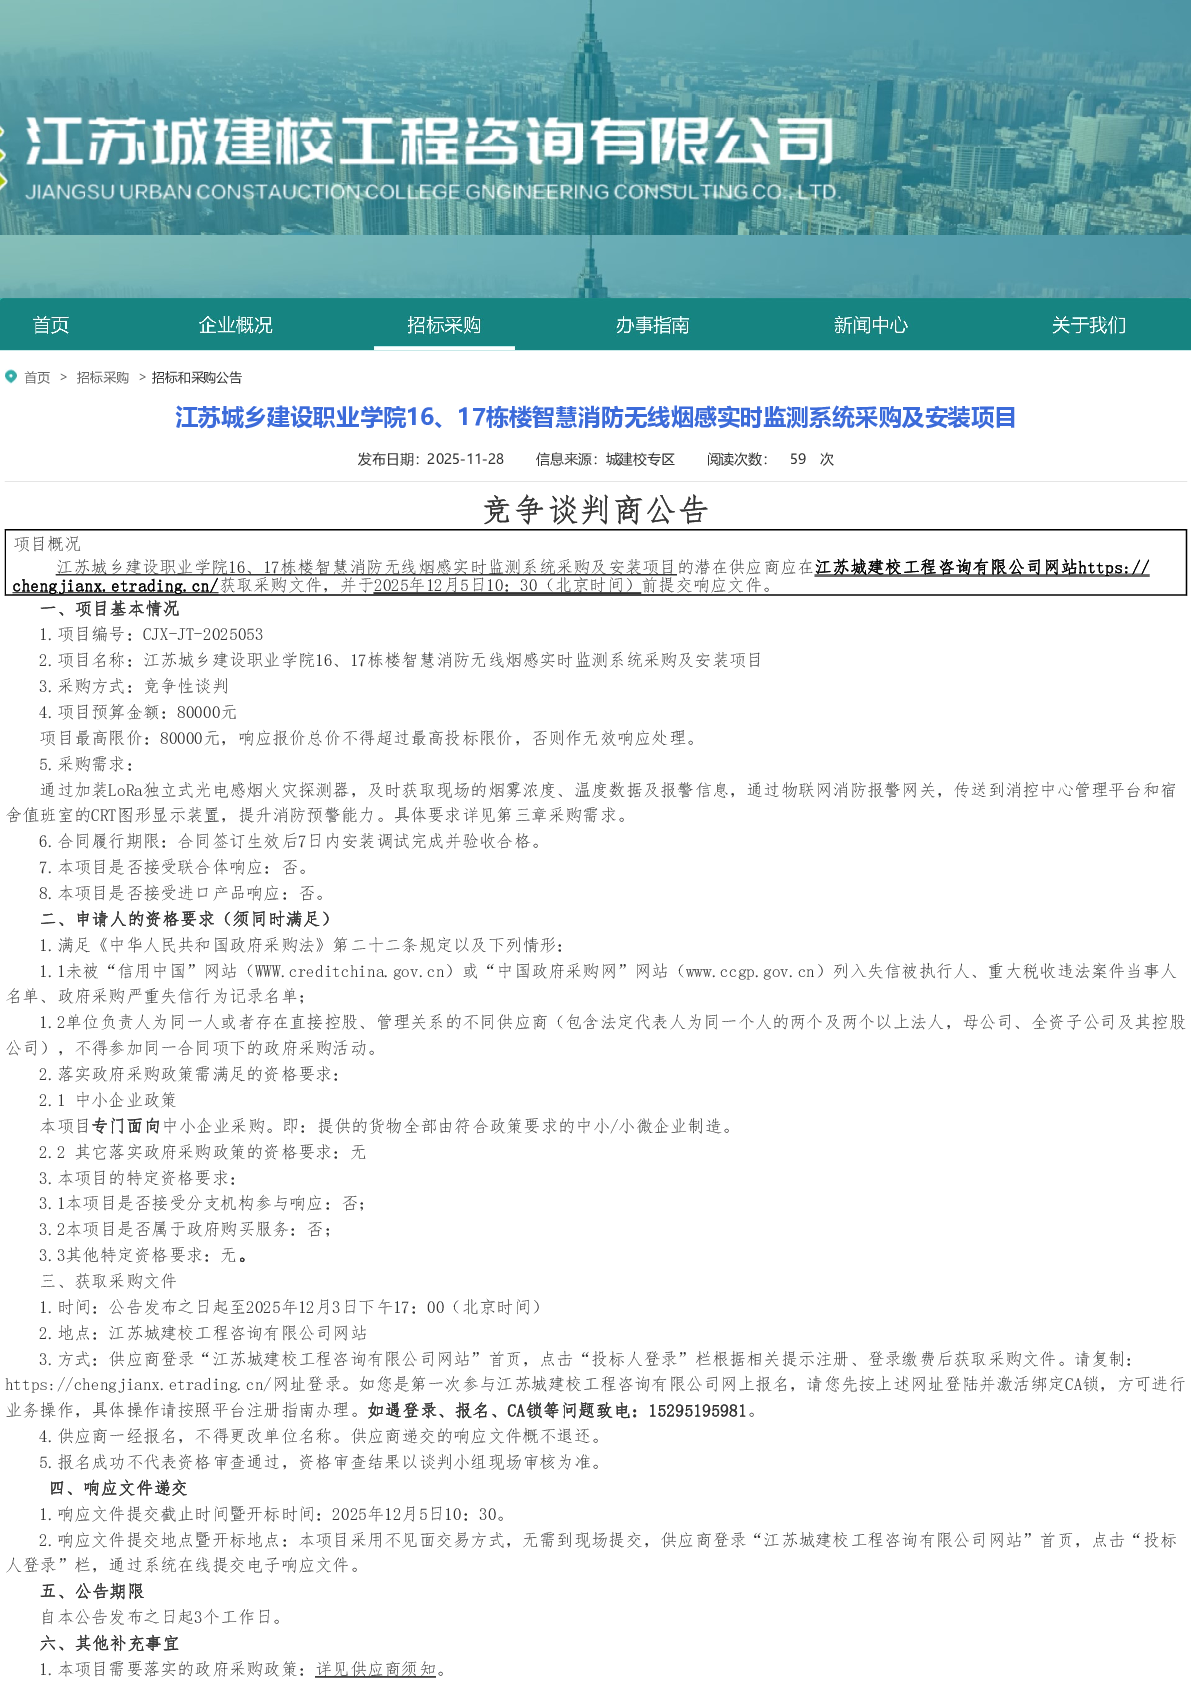The width and height of the screenshot is (1191, 1684).
Task: Open the bold 江苏城建校工程咨询有限公司网站 link
Action: (945, 567)
